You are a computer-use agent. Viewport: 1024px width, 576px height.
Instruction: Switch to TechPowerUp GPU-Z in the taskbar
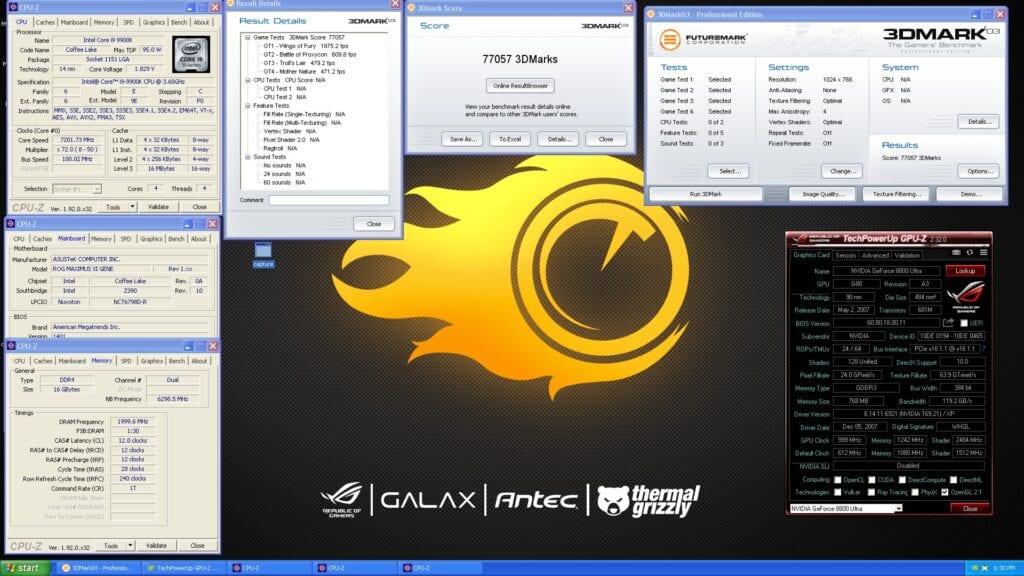click(183, 568)
